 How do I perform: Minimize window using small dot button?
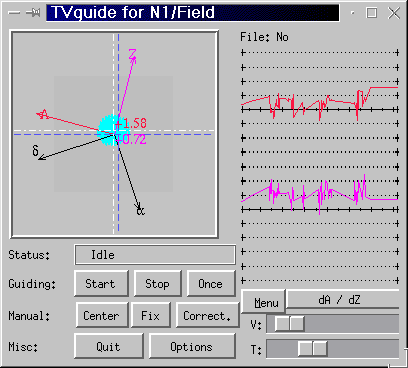coord(353,13)
